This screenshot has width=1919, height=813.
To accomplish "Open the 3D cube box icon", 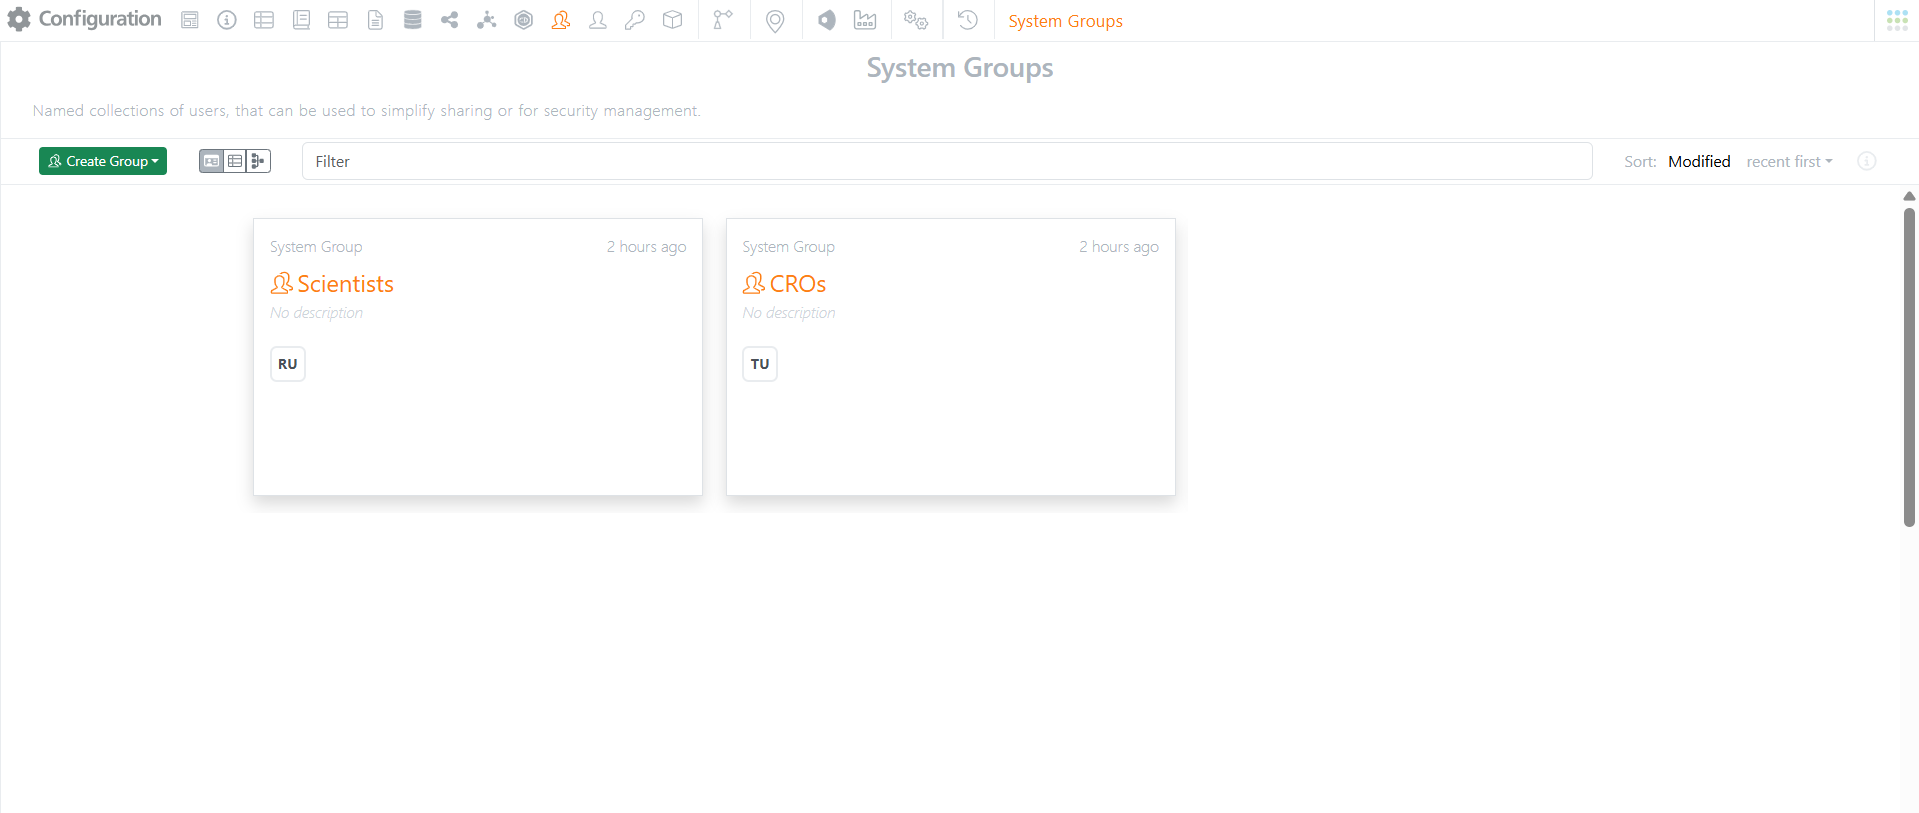I will click(x=672, y=20).
